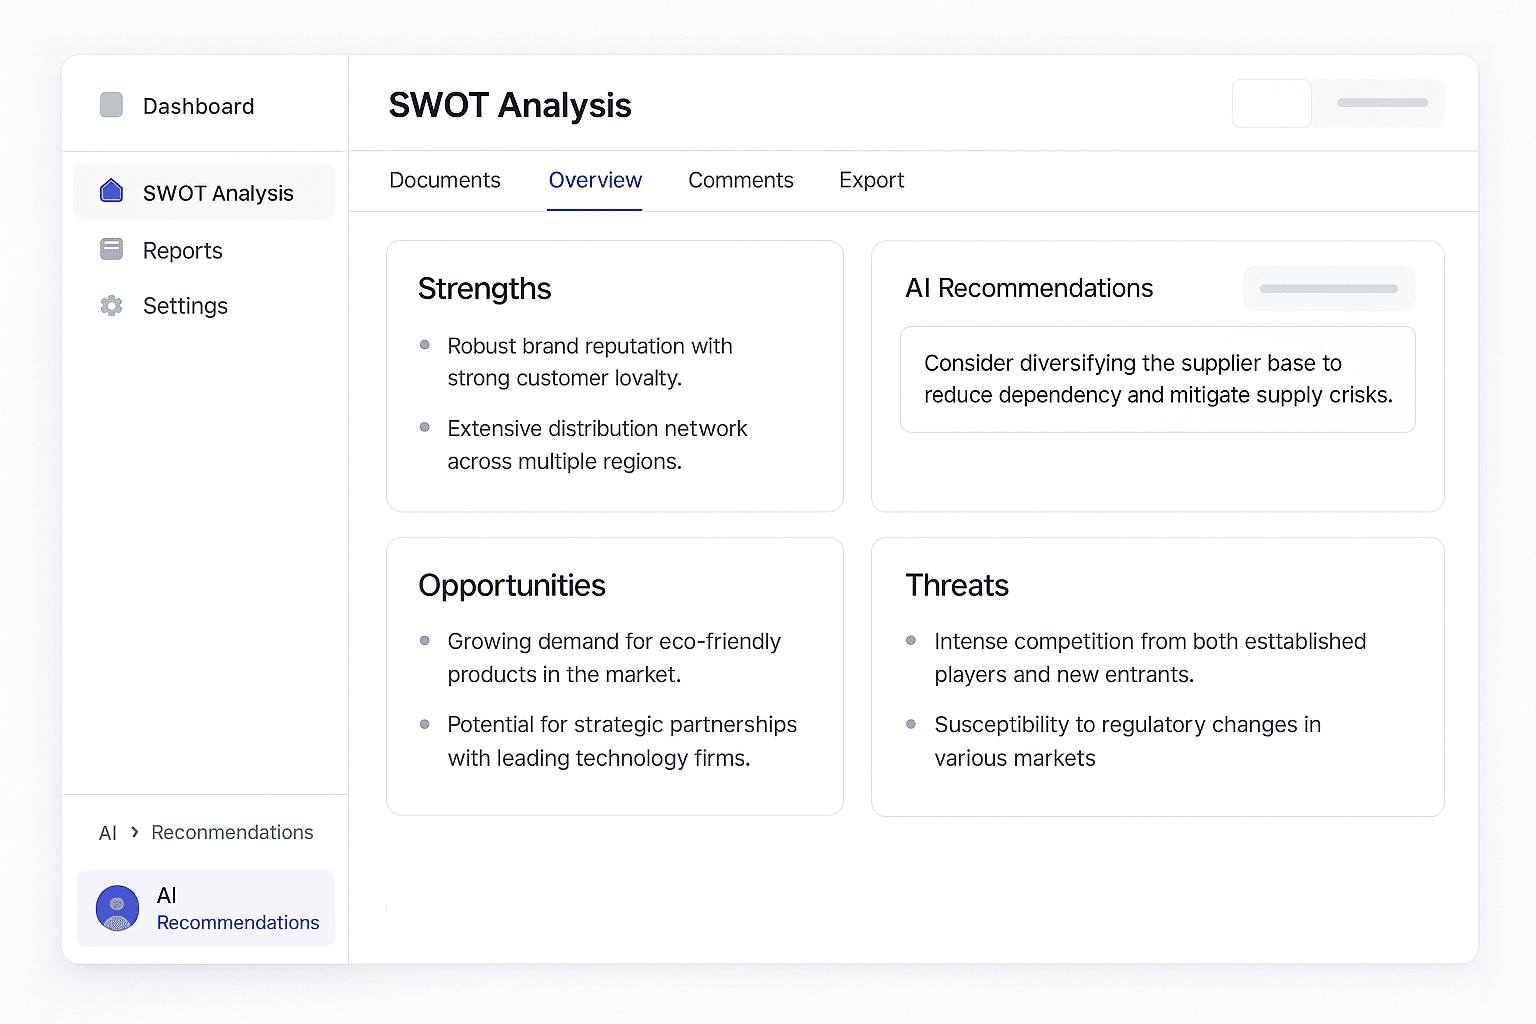Viewport: 1536px width, 1024px height.
Task: Open Reports from the sidebar
Action: point(182,251)
